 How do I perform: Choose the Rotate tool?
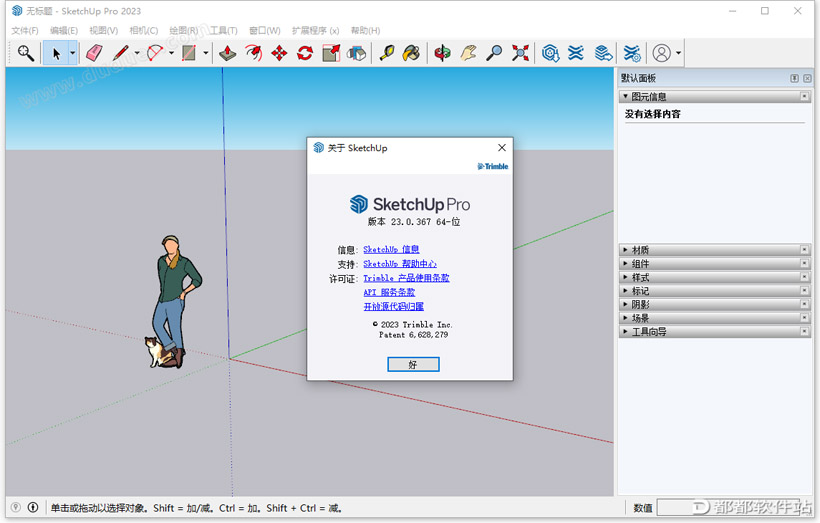[305, 53]
